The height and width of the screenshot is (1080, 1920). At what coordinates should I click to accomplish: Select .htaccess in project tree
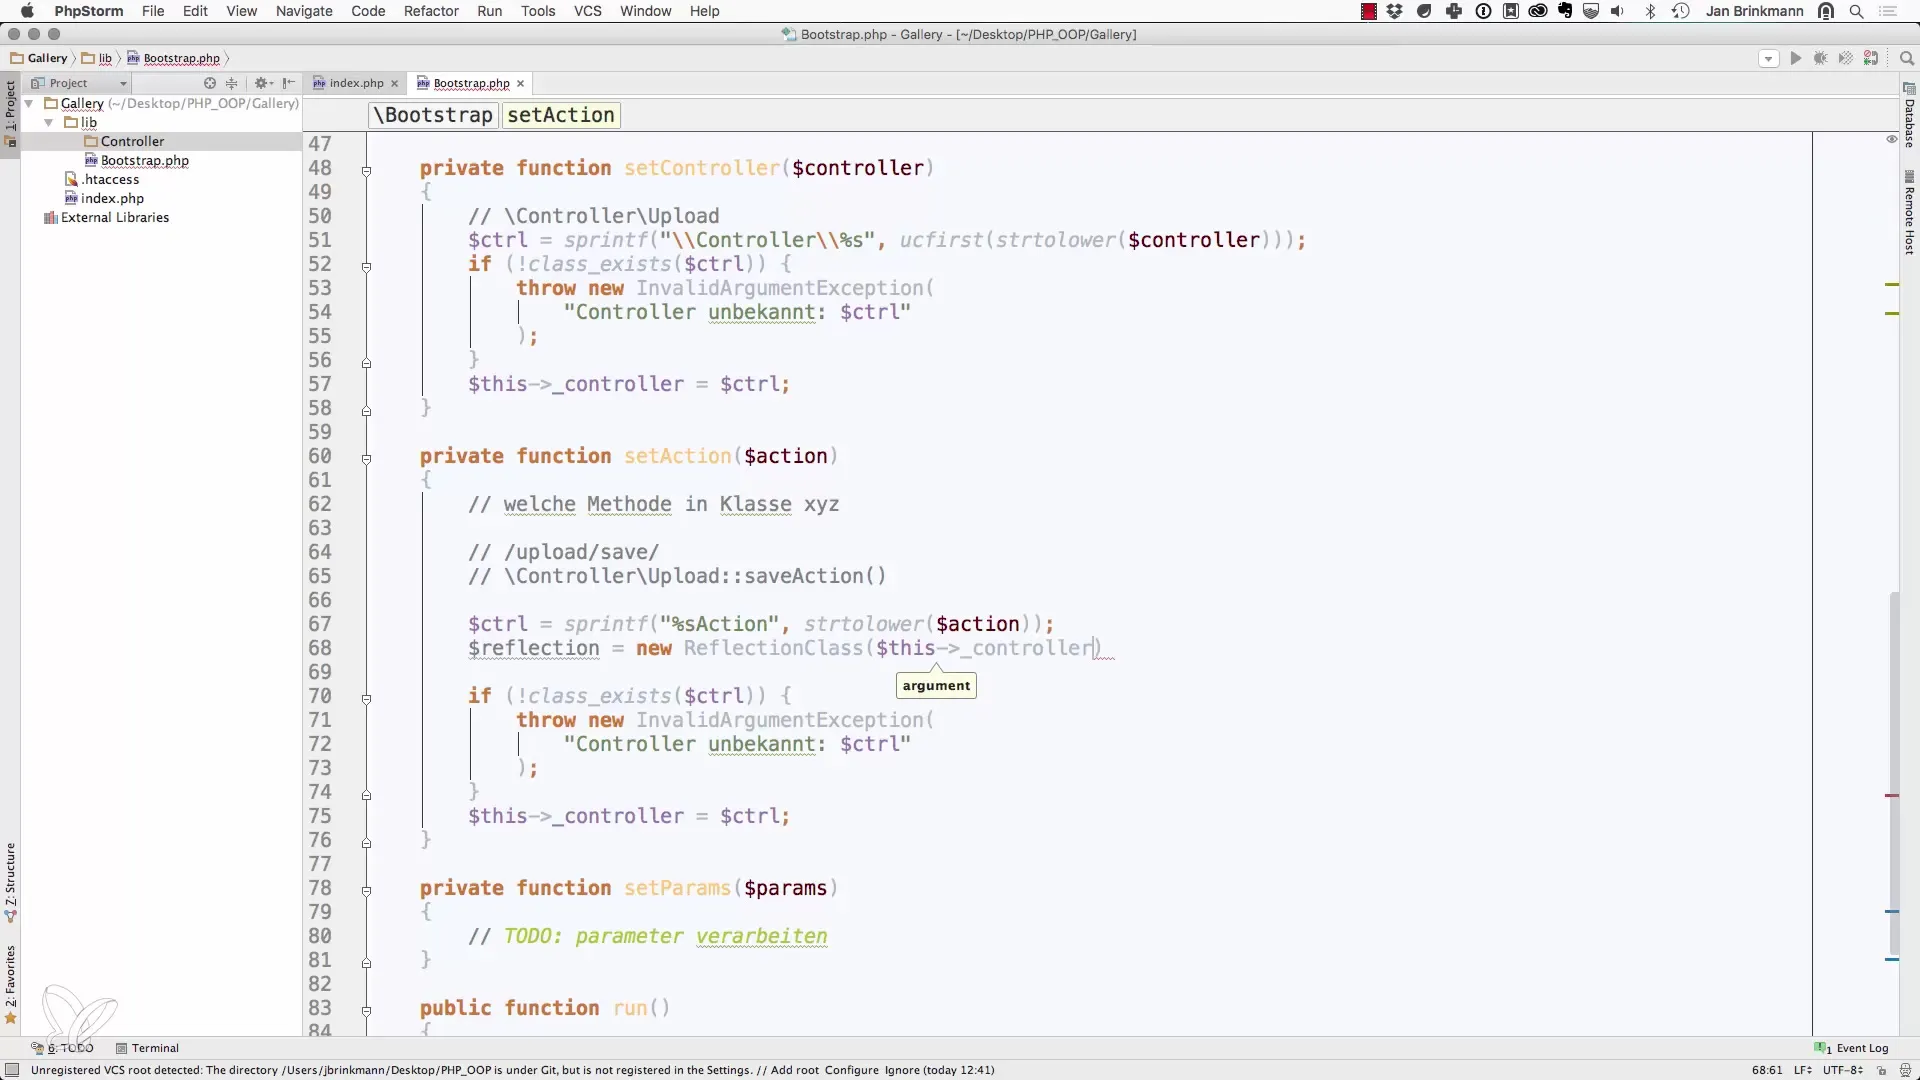101,180
